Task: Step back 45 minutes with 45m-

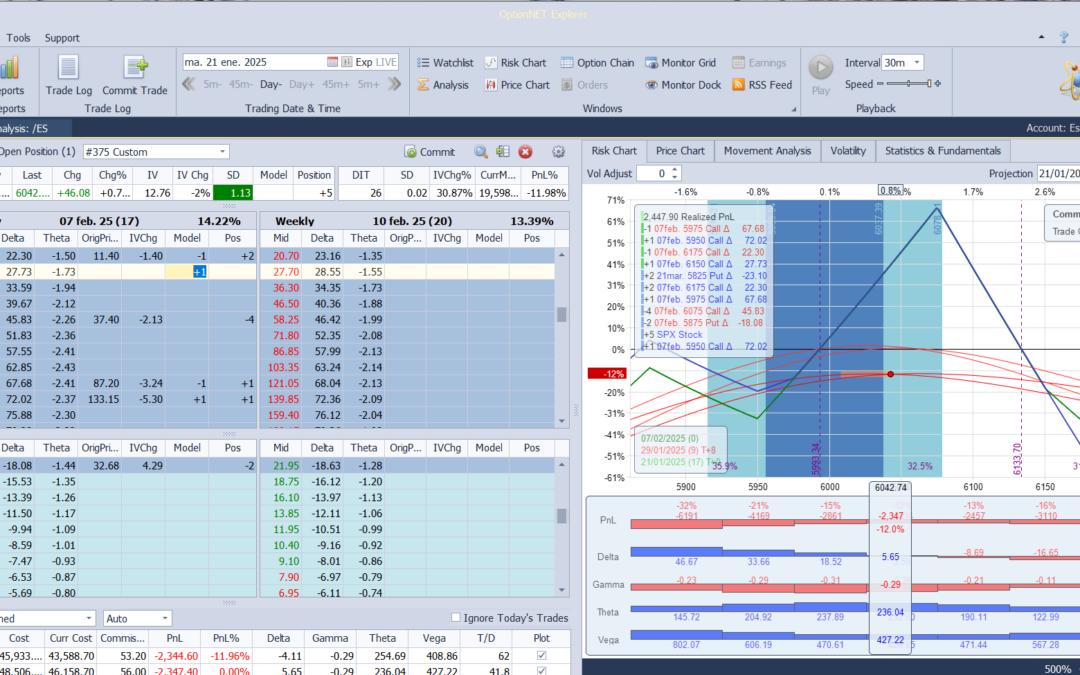Action: click(240, 84)
